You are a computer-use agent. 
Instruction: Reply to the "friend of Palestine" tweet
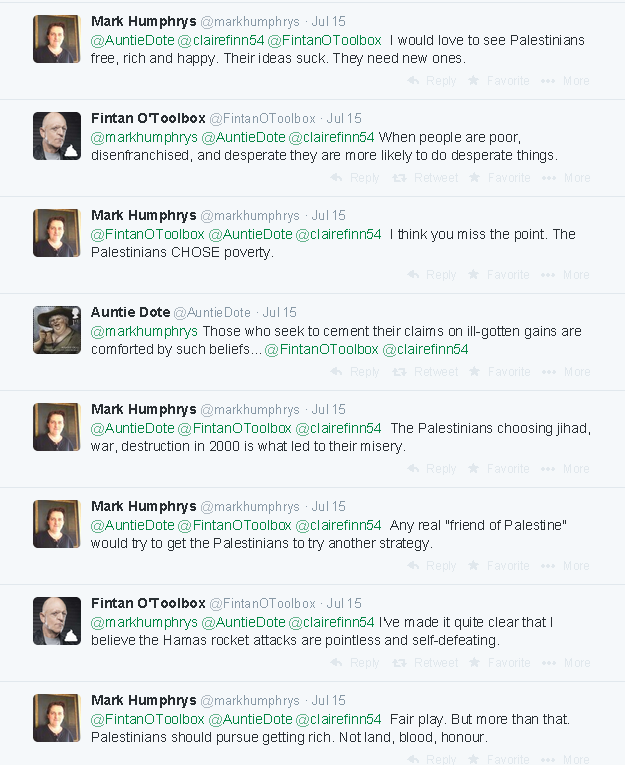[x=432, y=566]
